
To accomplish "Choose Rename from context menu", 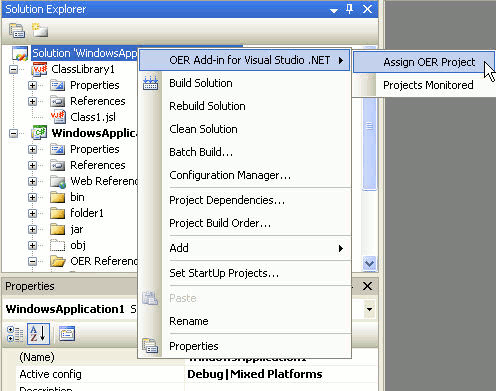I will [x=244, y=321].
